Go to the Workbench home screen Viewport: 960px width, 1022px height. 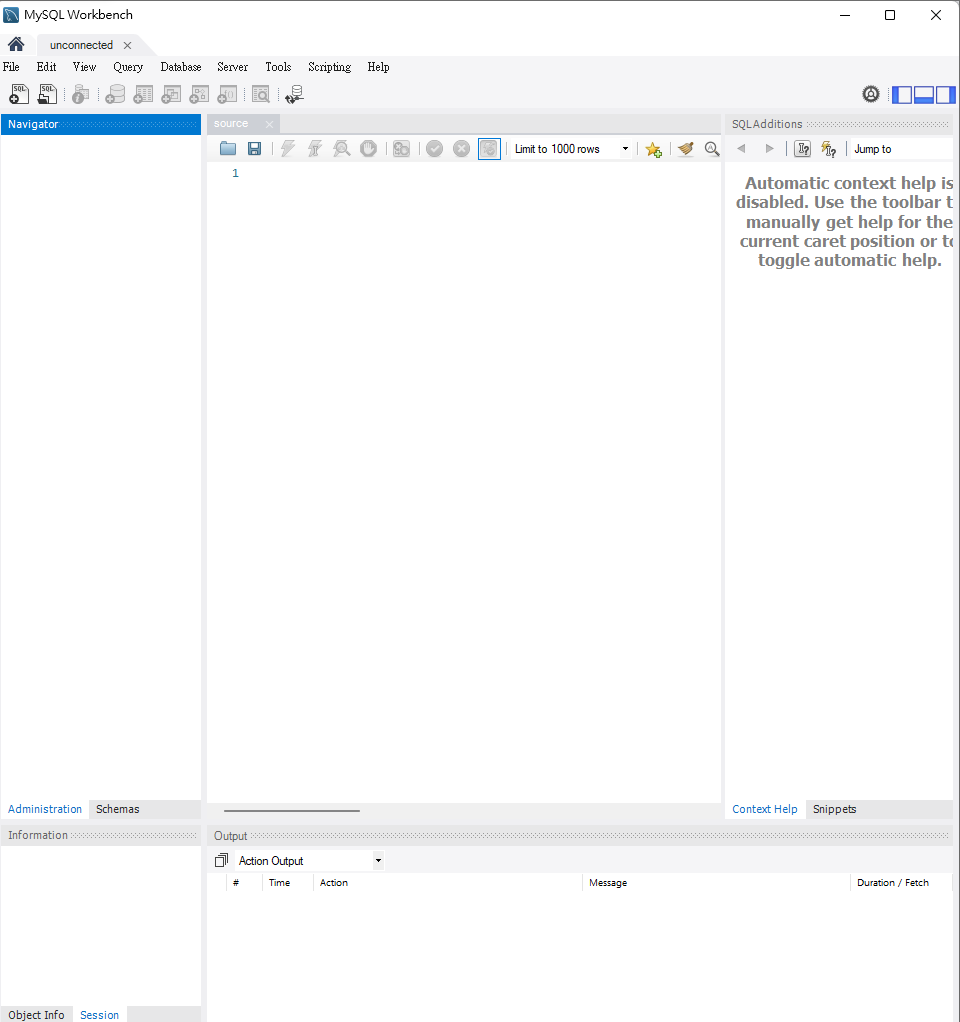click(x=16, y=44)
